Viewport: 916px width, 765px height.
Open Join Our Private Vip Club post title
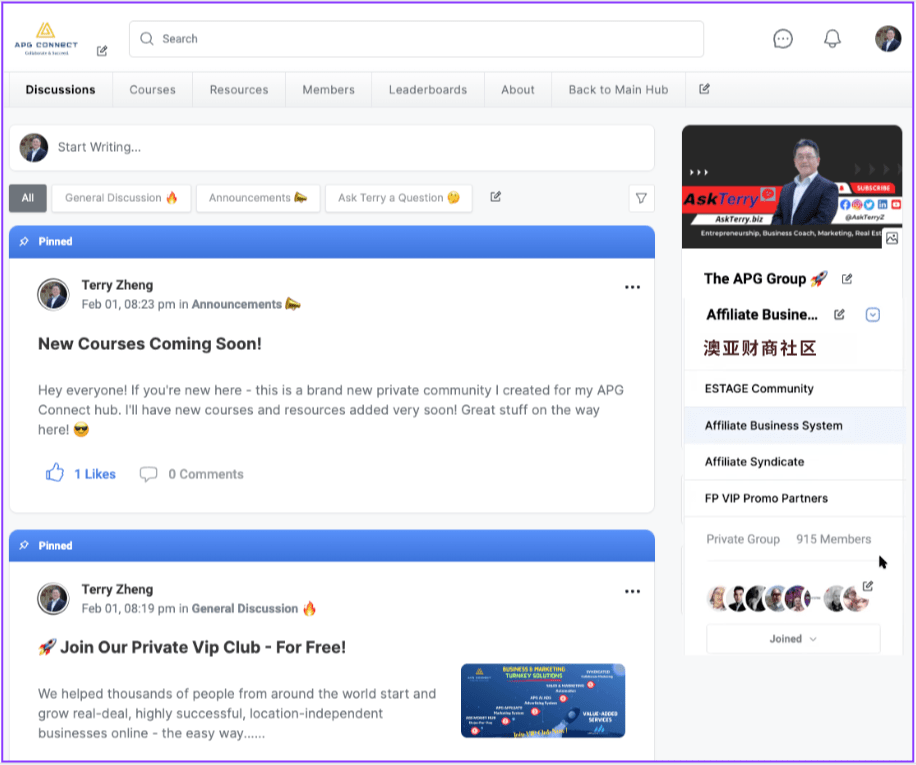pyautogui.click(x=192, y=647)
